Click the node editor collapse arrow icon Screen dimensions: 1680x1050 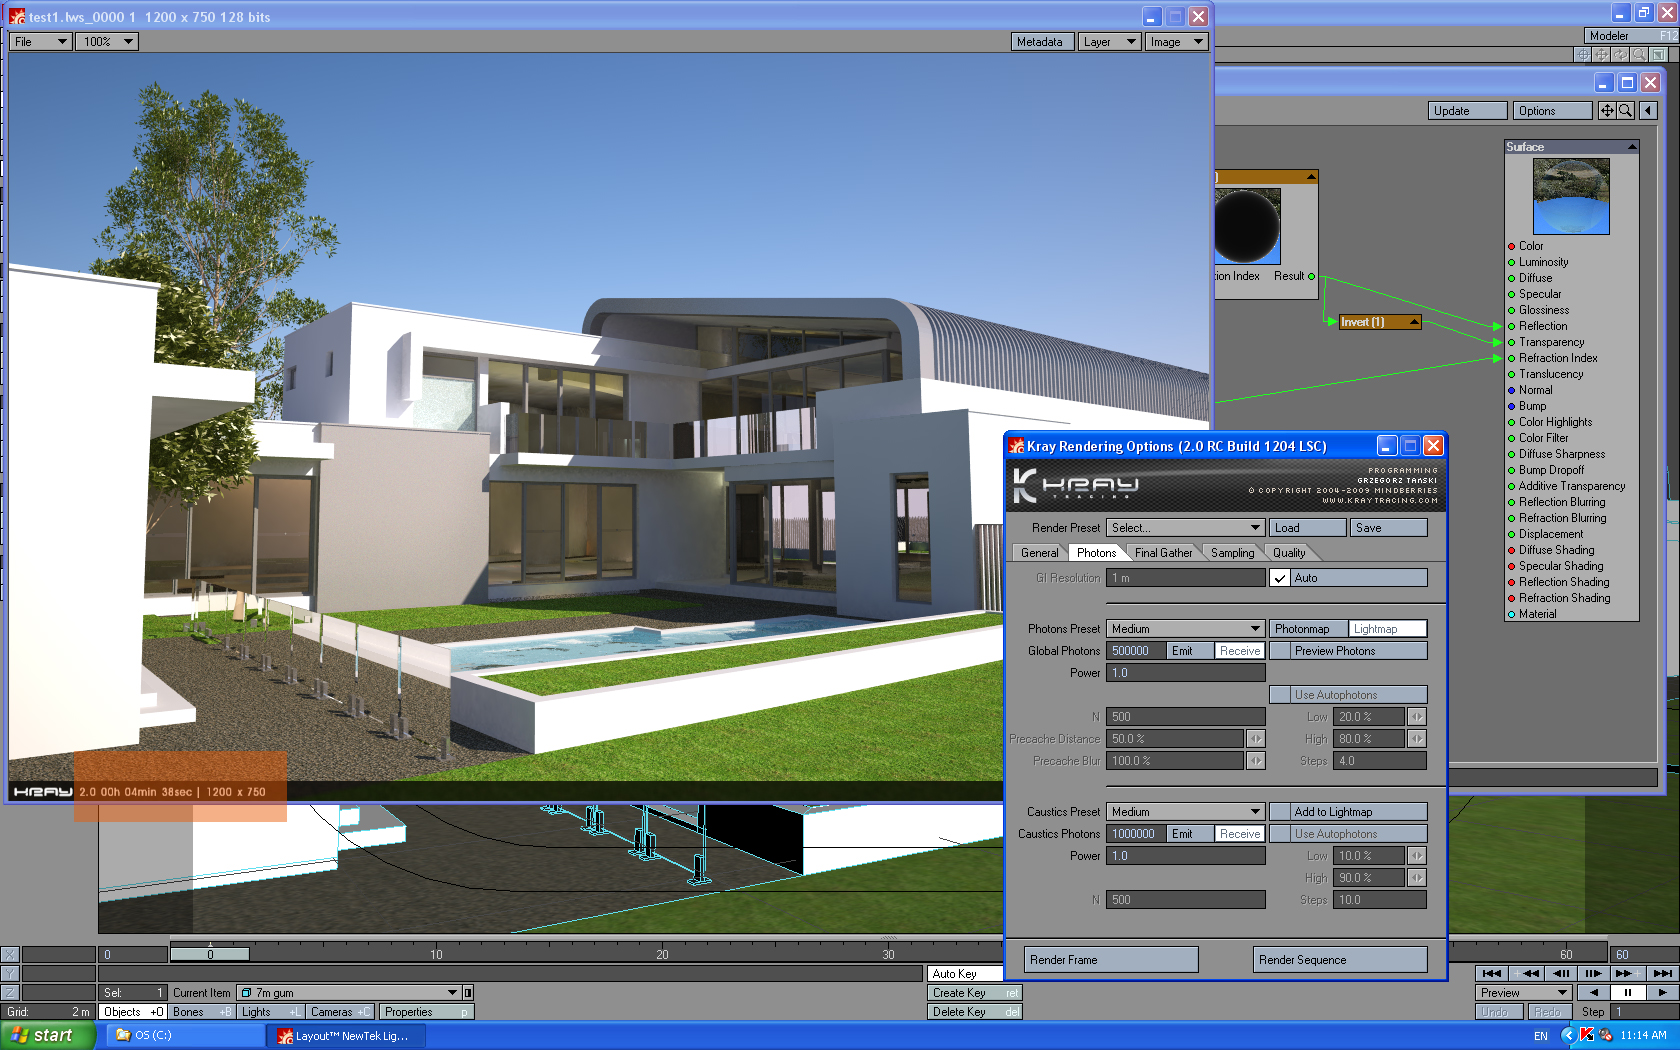click(x=1649, y=111)
